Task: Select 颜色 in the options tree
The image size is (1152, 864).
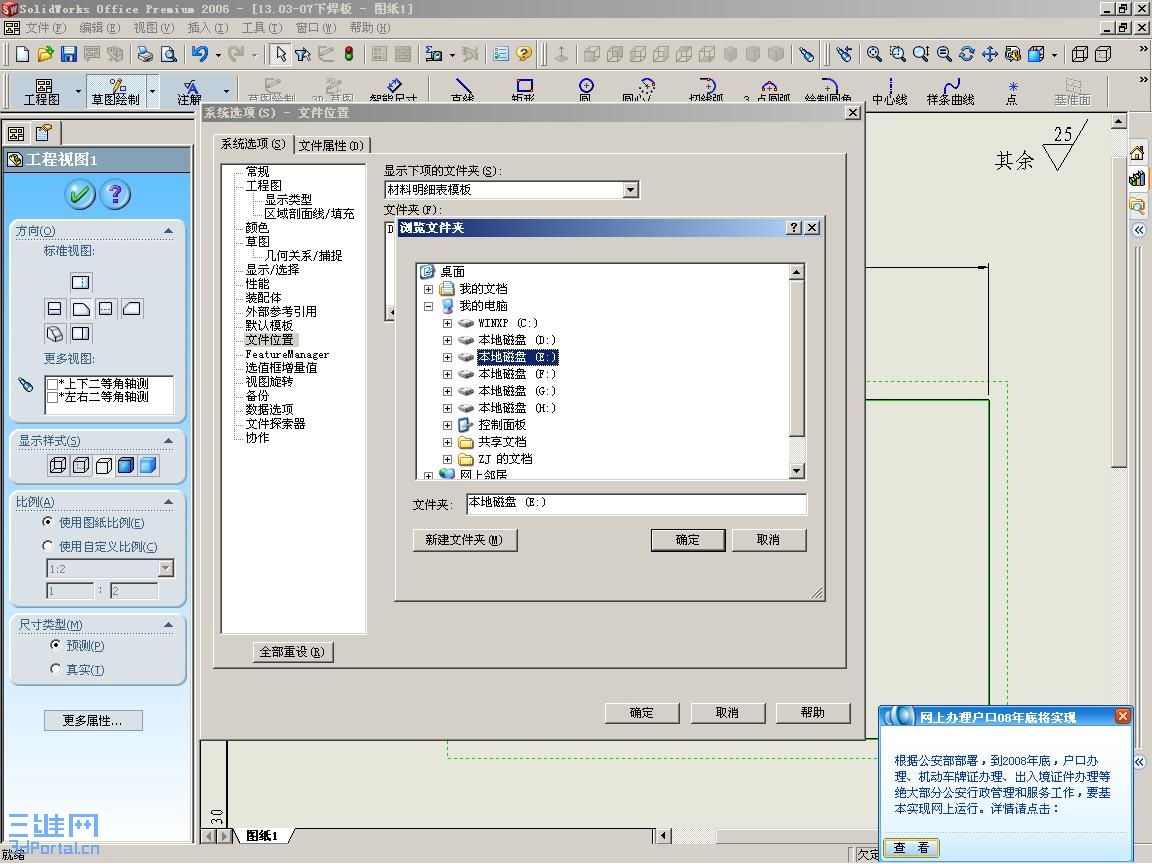Action: pyautogui.click(x=257, y=228)
